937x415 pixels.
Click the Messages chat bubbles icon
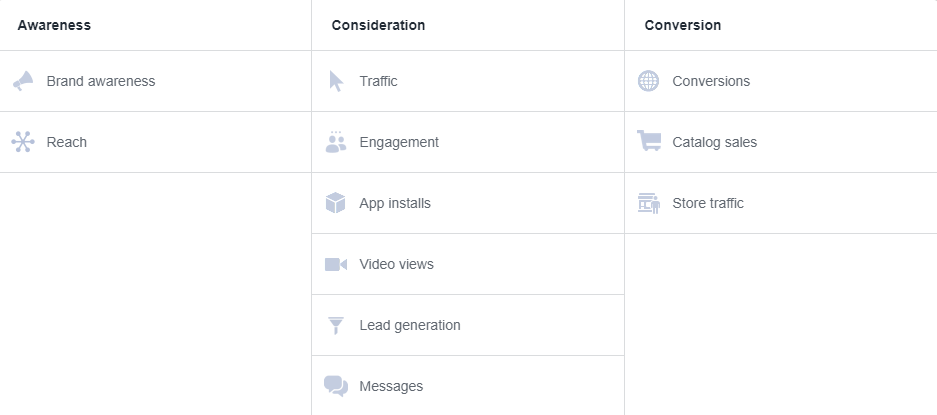pyautogui.click(x=336, y=386)
